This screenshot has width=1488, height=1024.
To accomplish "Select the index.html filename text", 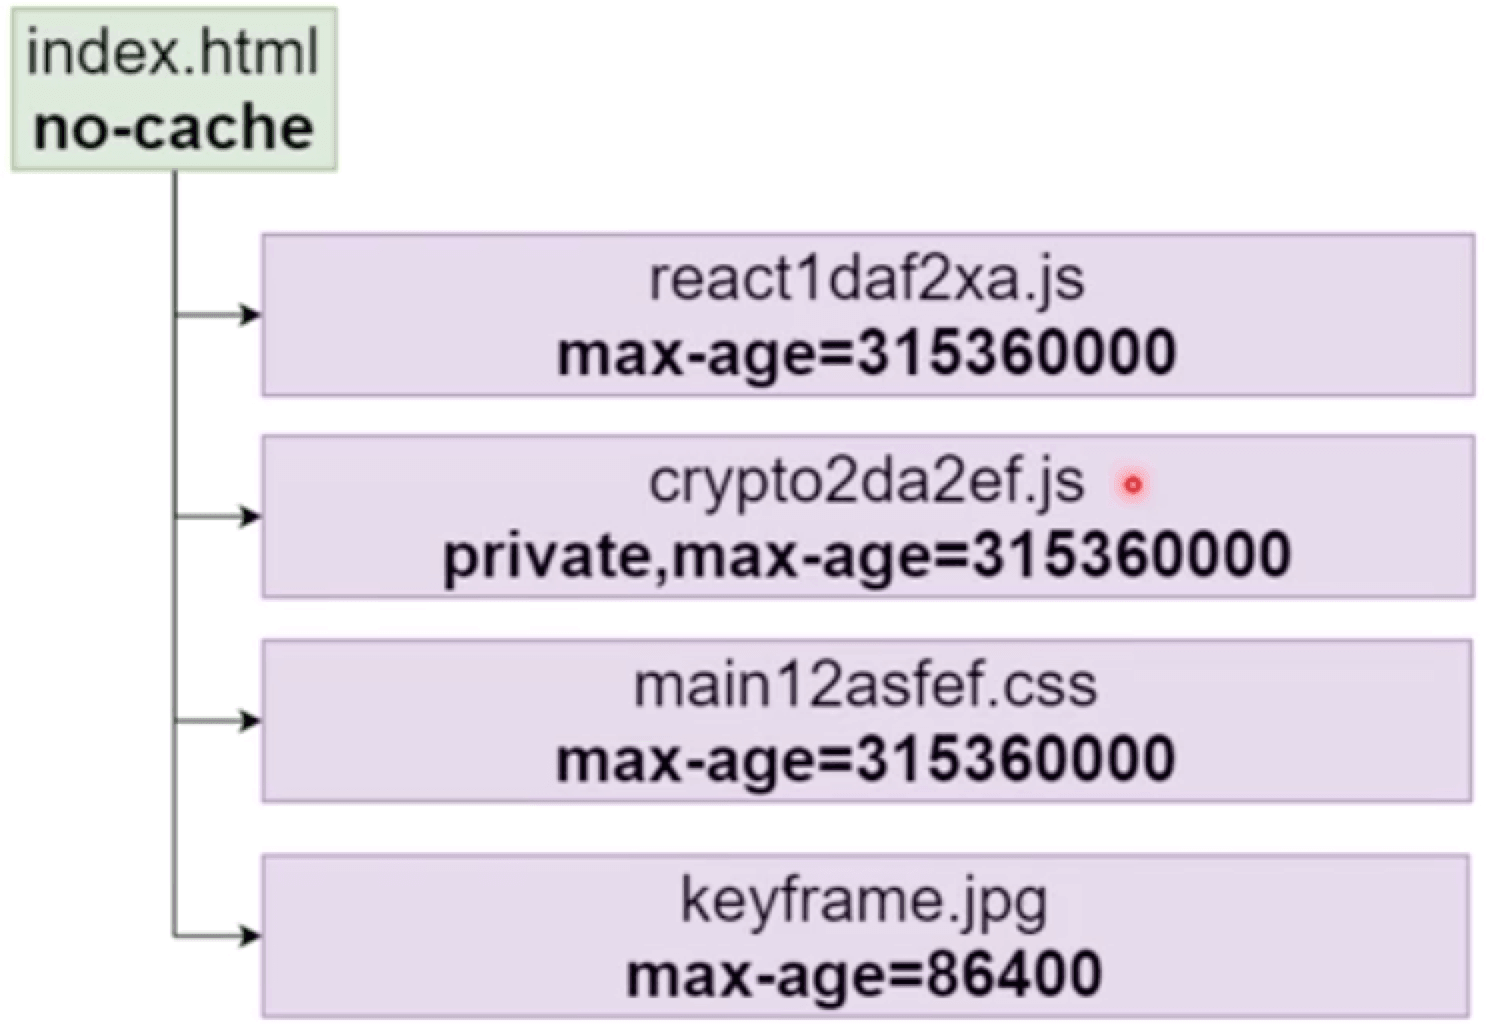I will [x=172, y=53].
